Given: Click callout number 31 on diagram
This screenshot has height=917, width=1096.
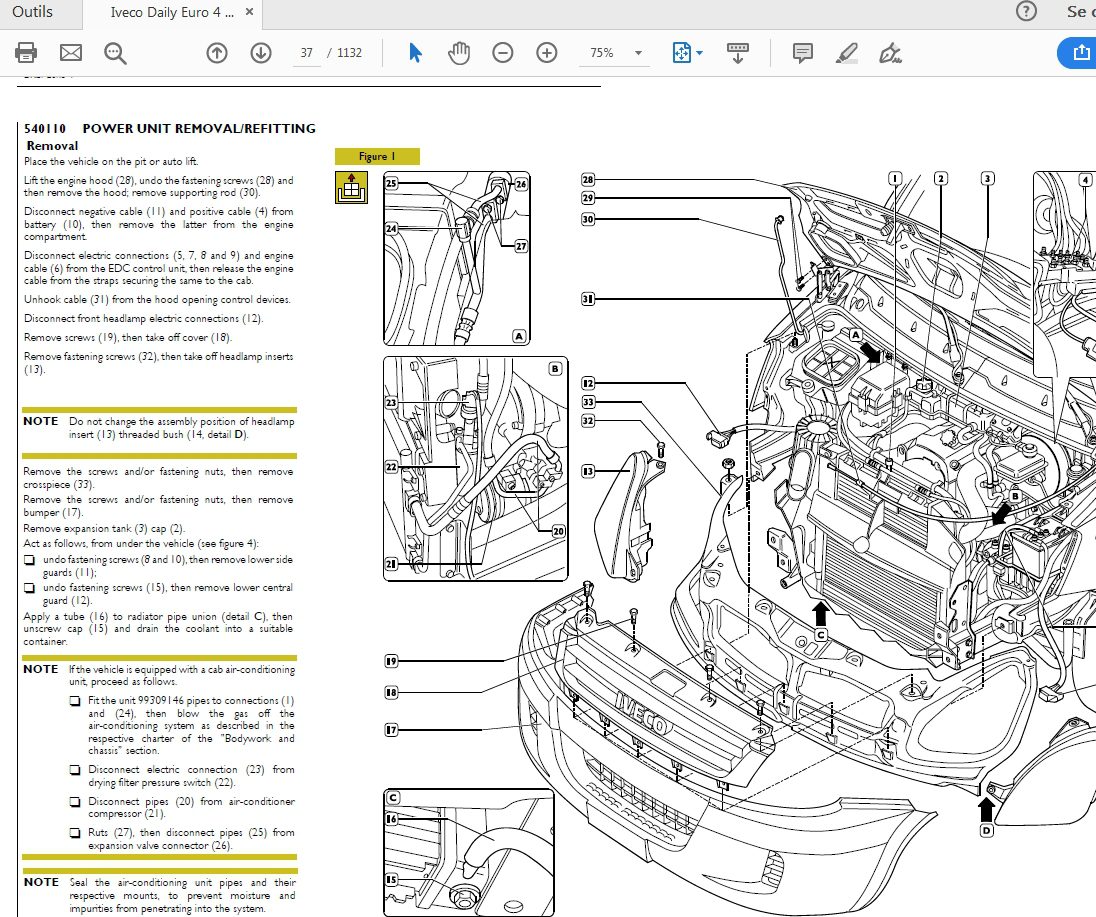Looking at the screenshot, I should pos(588,299).
